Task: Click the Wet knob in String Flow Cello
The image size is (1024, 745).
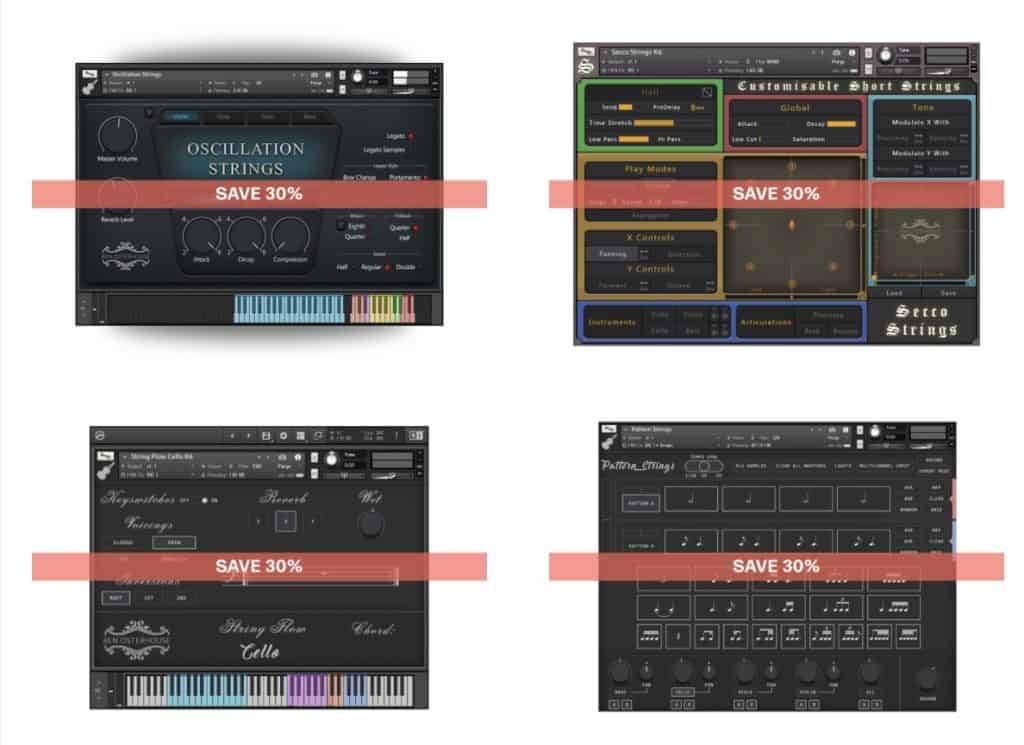Action: [x=371, y=524]
